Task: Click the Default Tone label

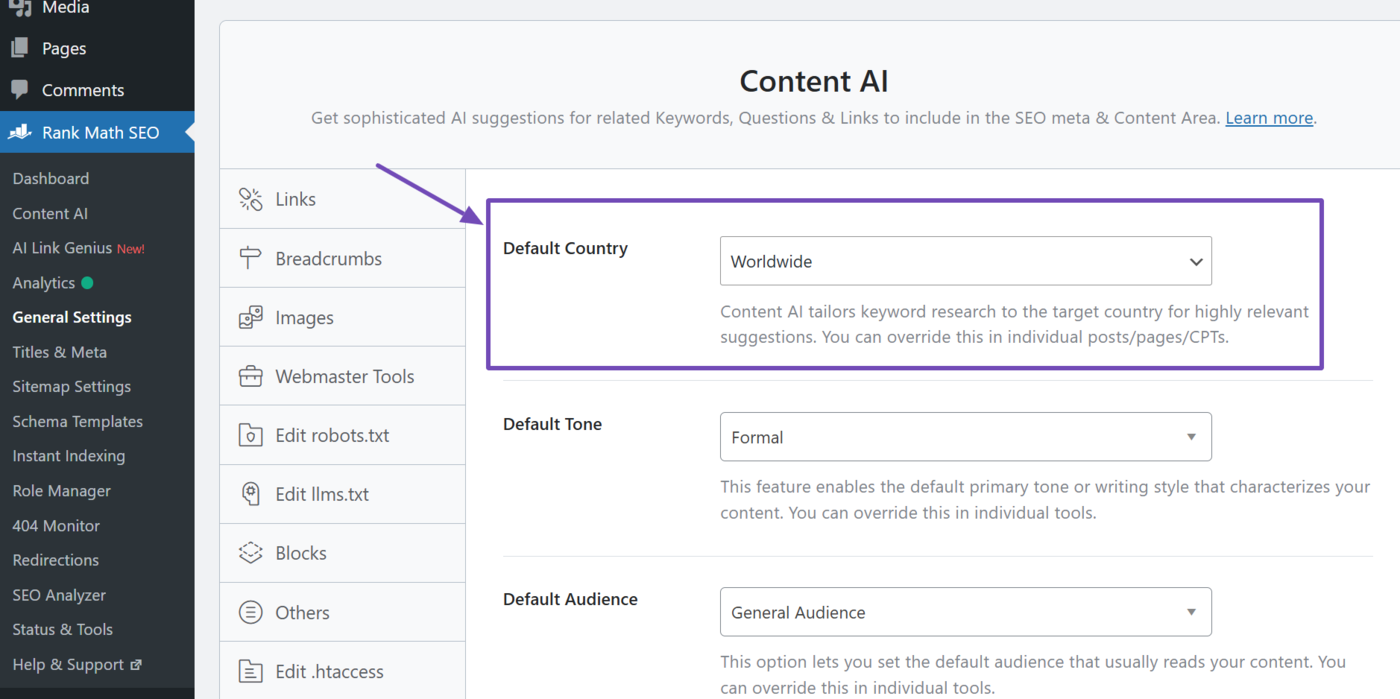Action: (552, 424)
